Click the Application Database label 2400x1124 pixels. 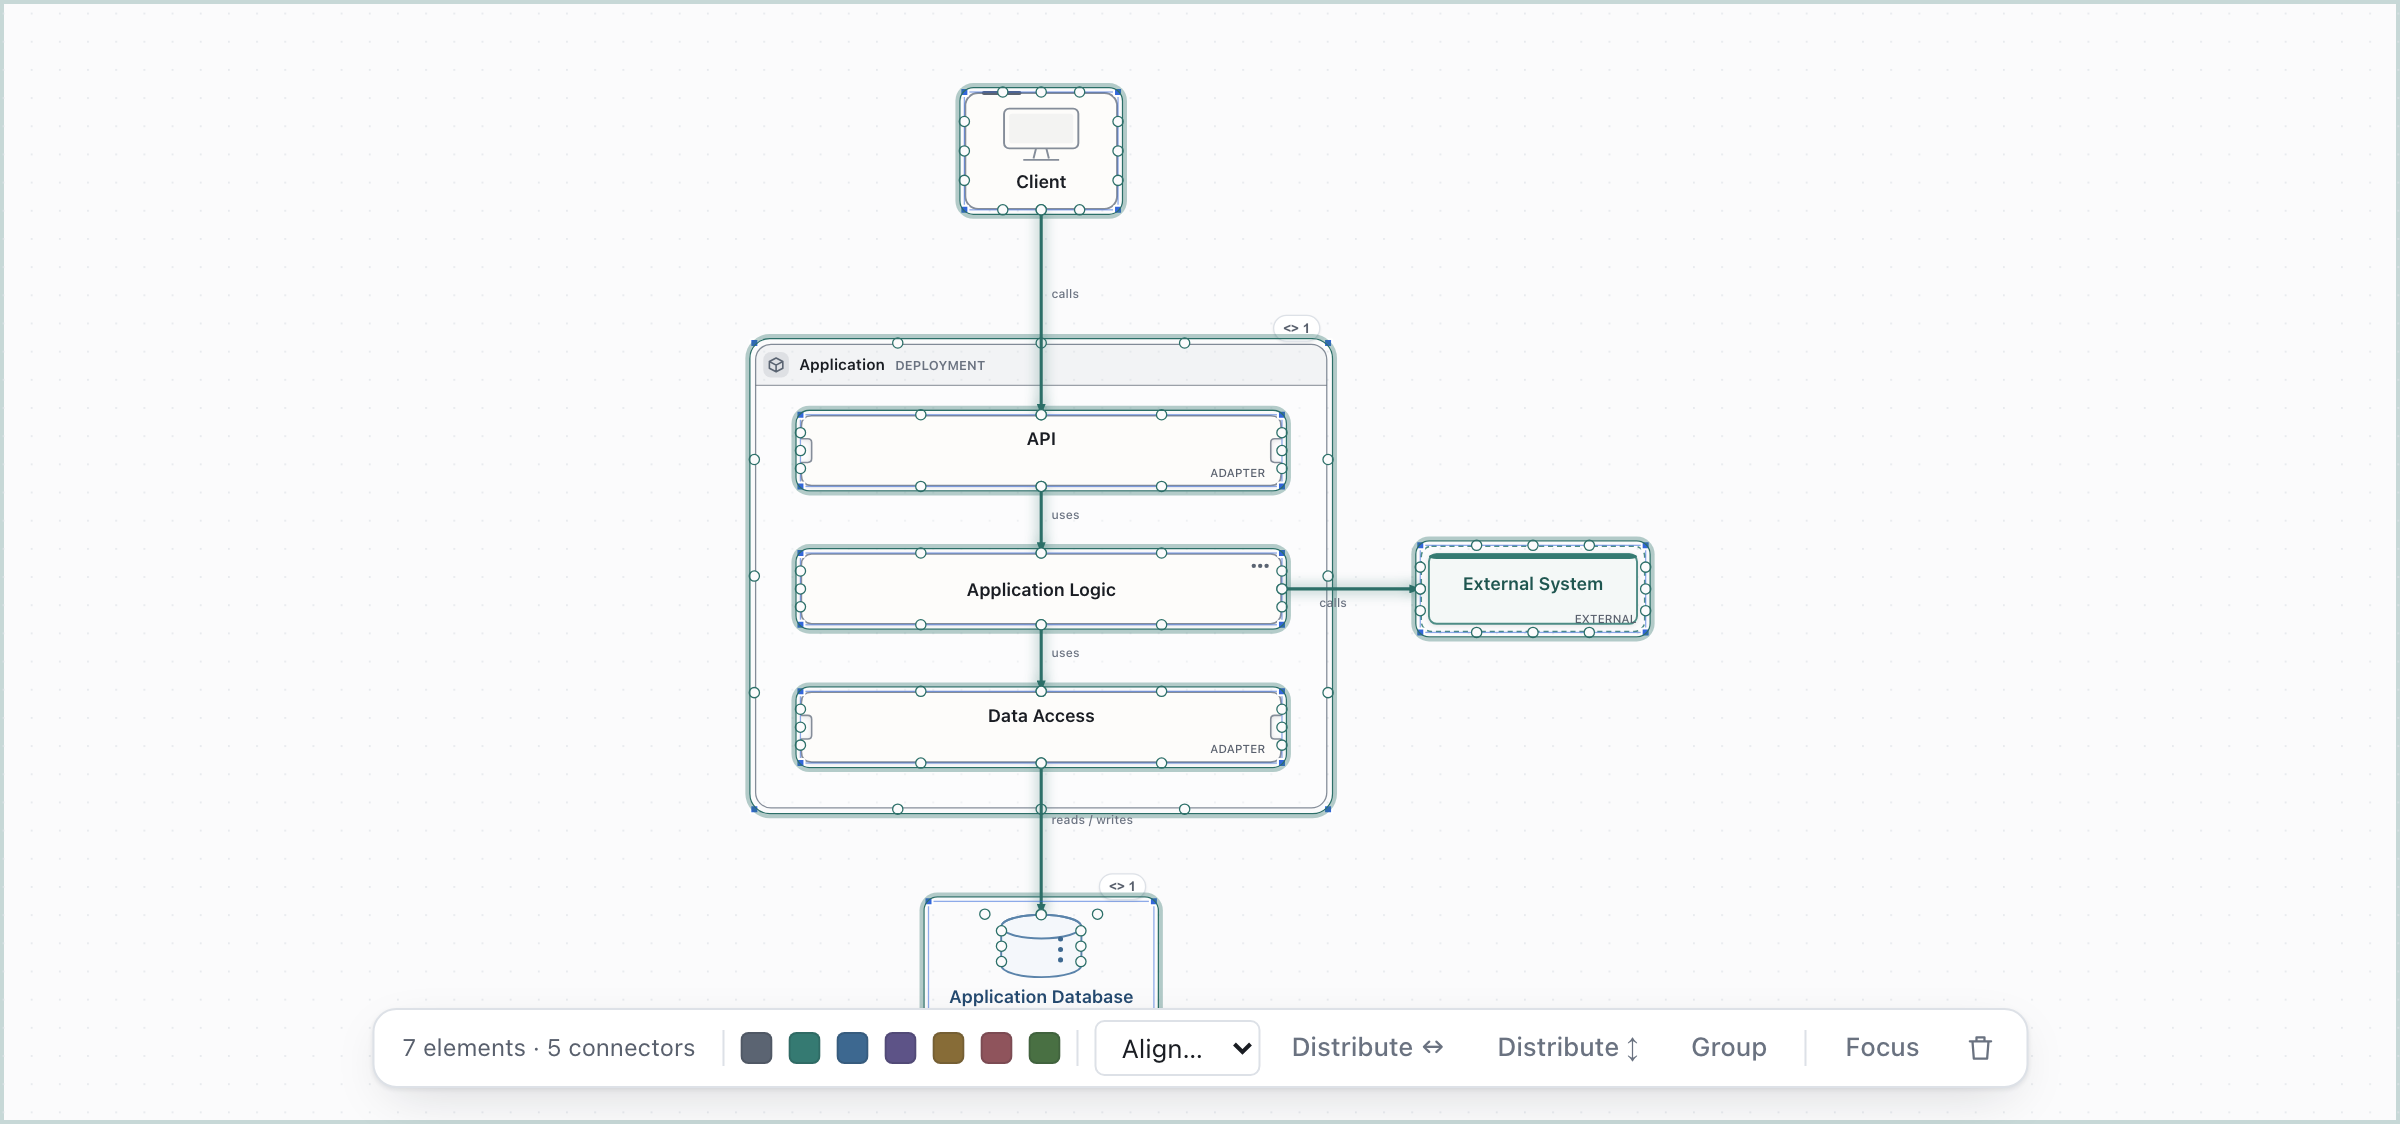[1041, 997]
